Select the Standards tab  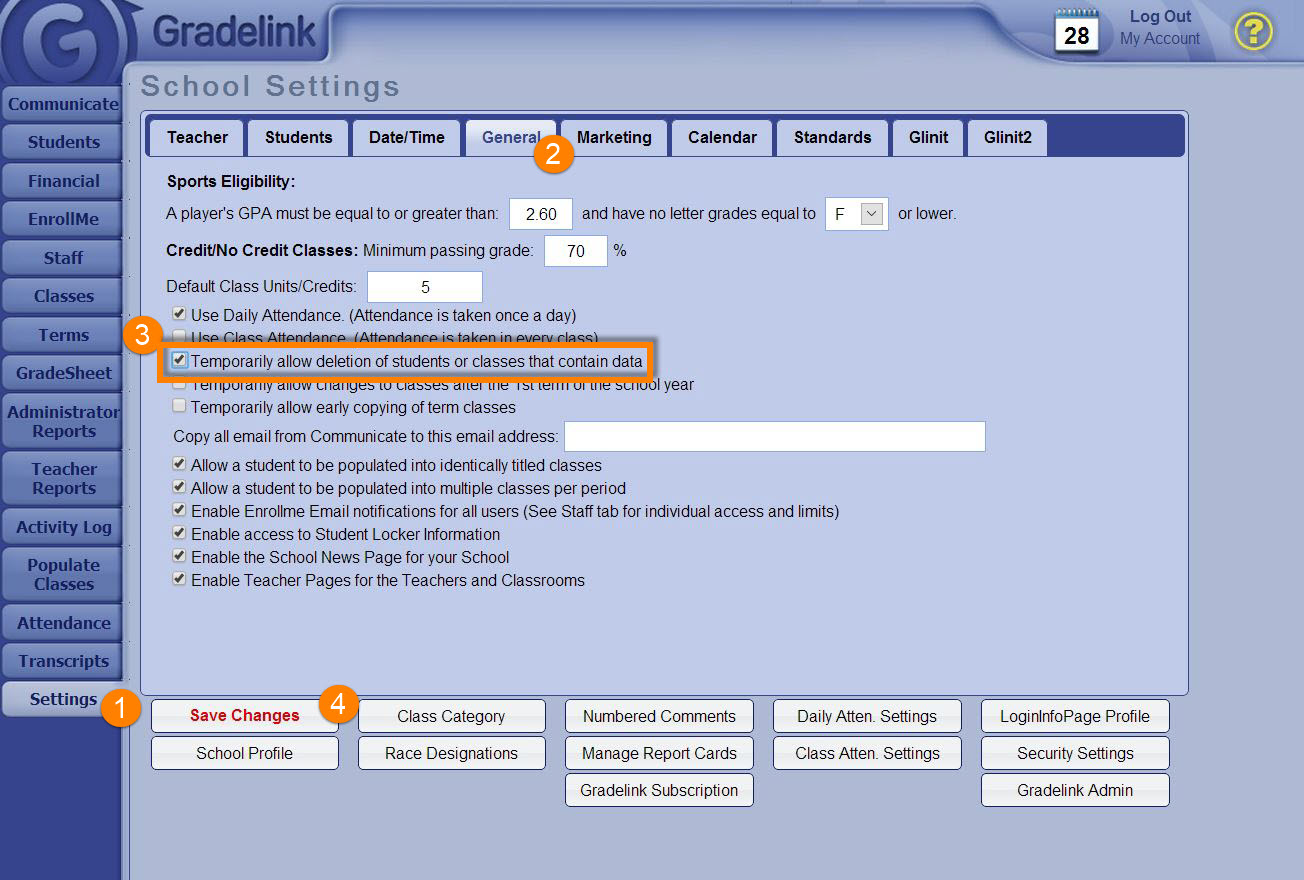pyautogui.click(x=832, y=138)
